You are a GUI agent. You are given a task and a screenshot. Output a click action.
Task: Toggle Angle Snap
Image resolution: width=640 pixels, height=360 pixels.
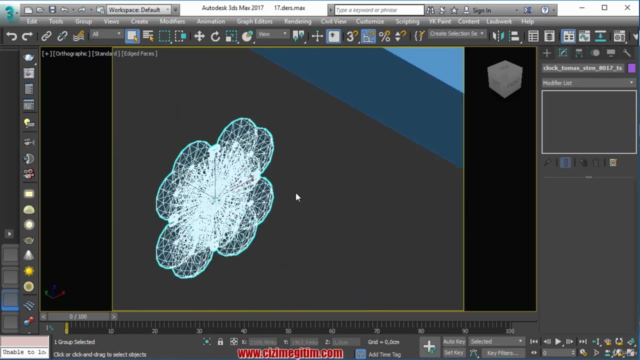[368, 36]
